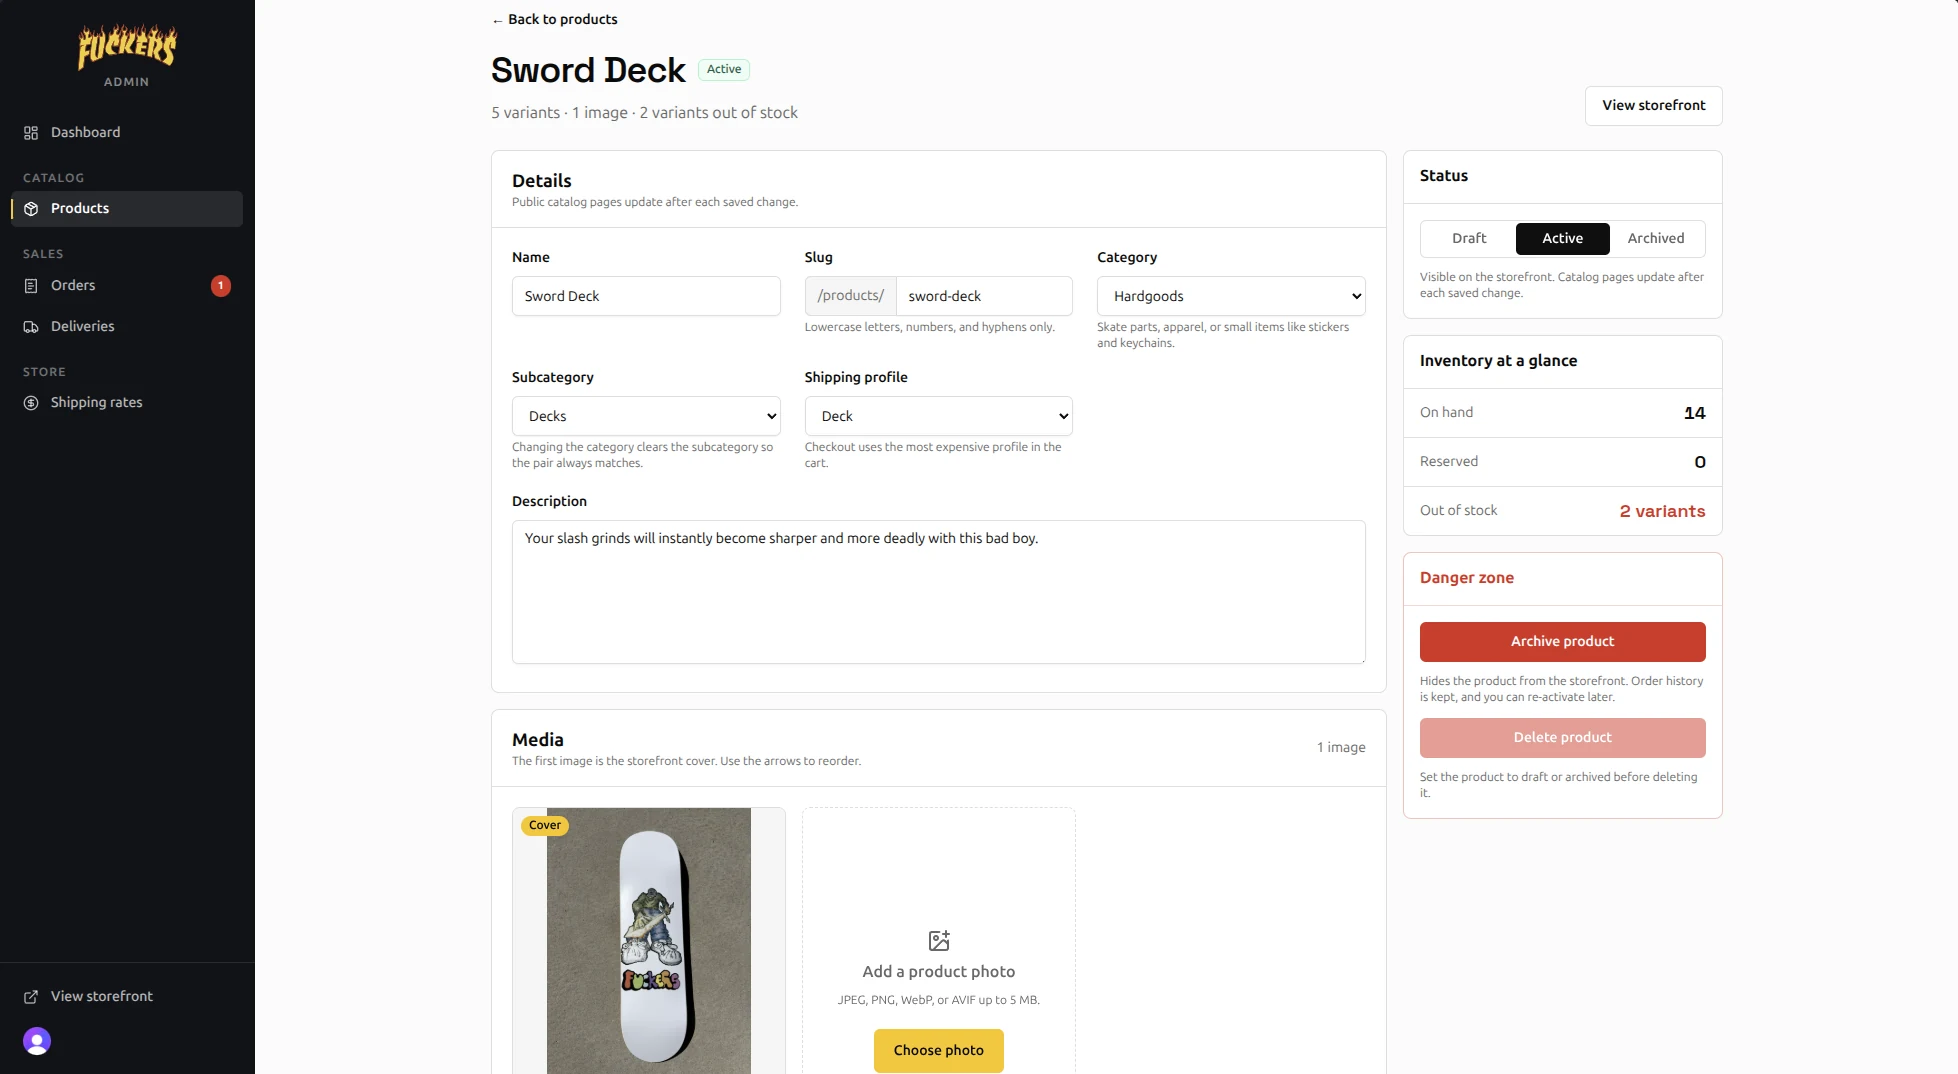Click the Choose photo button
The height and width of the screenshot is (1074, 1958).
938,1051
